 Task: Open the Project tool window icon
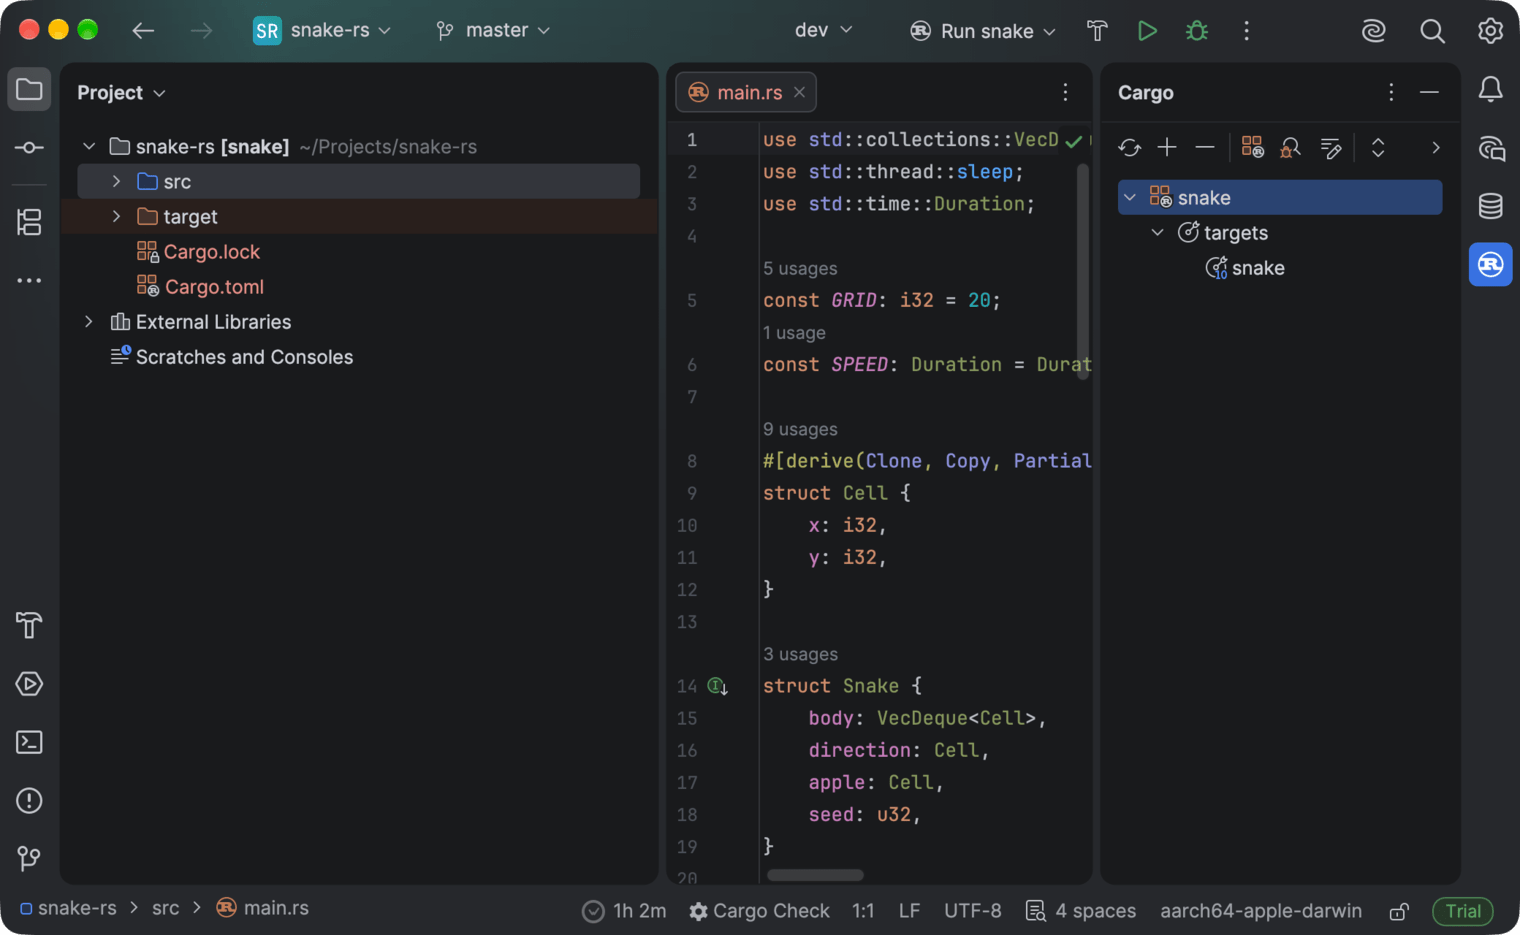pos(29,90)
